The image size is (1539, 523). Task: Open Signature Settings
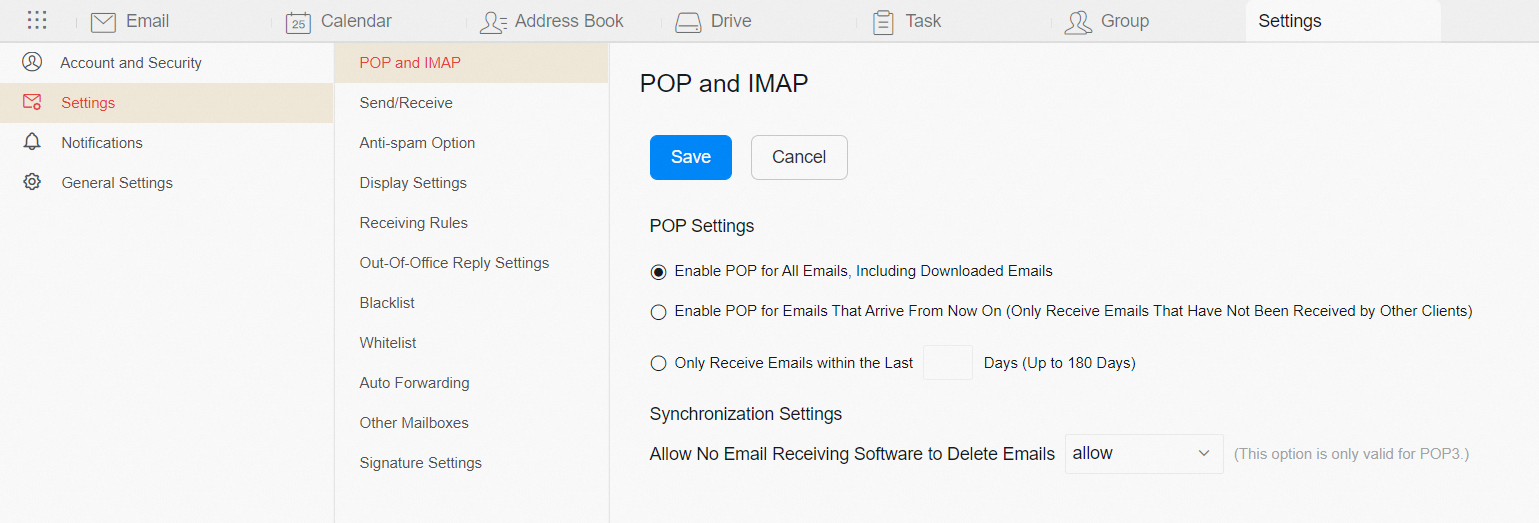point(471,462)
